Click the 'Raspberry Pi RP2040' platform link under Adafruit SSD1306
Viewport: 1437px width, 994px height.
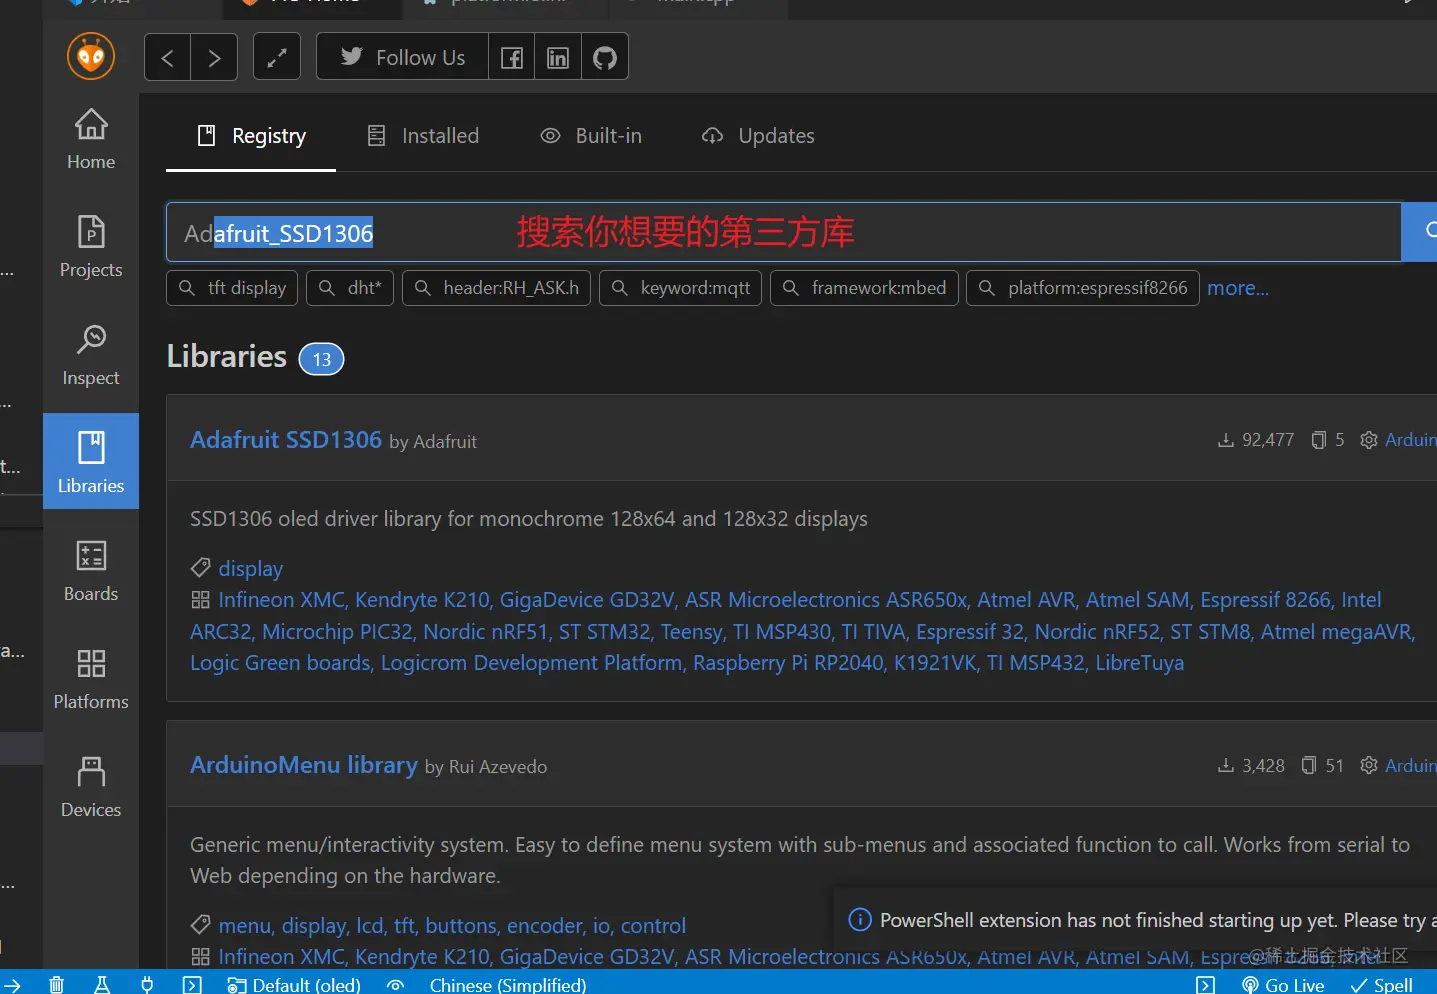pyautogui.click(x=788, y=663)
